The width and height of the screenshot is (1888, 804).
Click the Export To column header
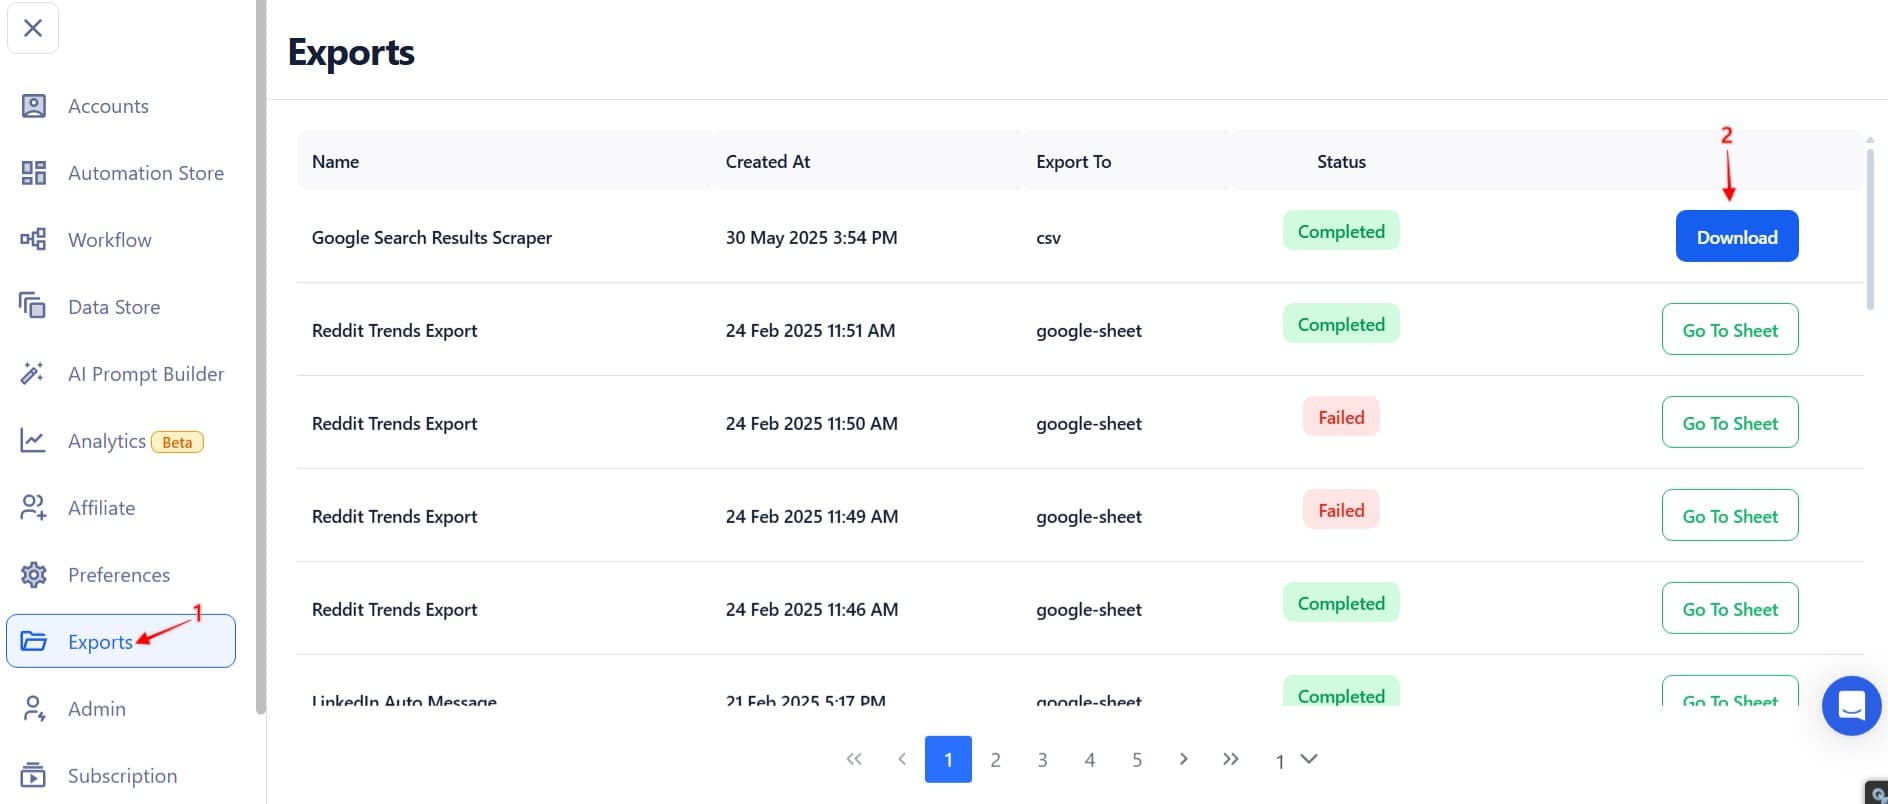pos(1073,161)
